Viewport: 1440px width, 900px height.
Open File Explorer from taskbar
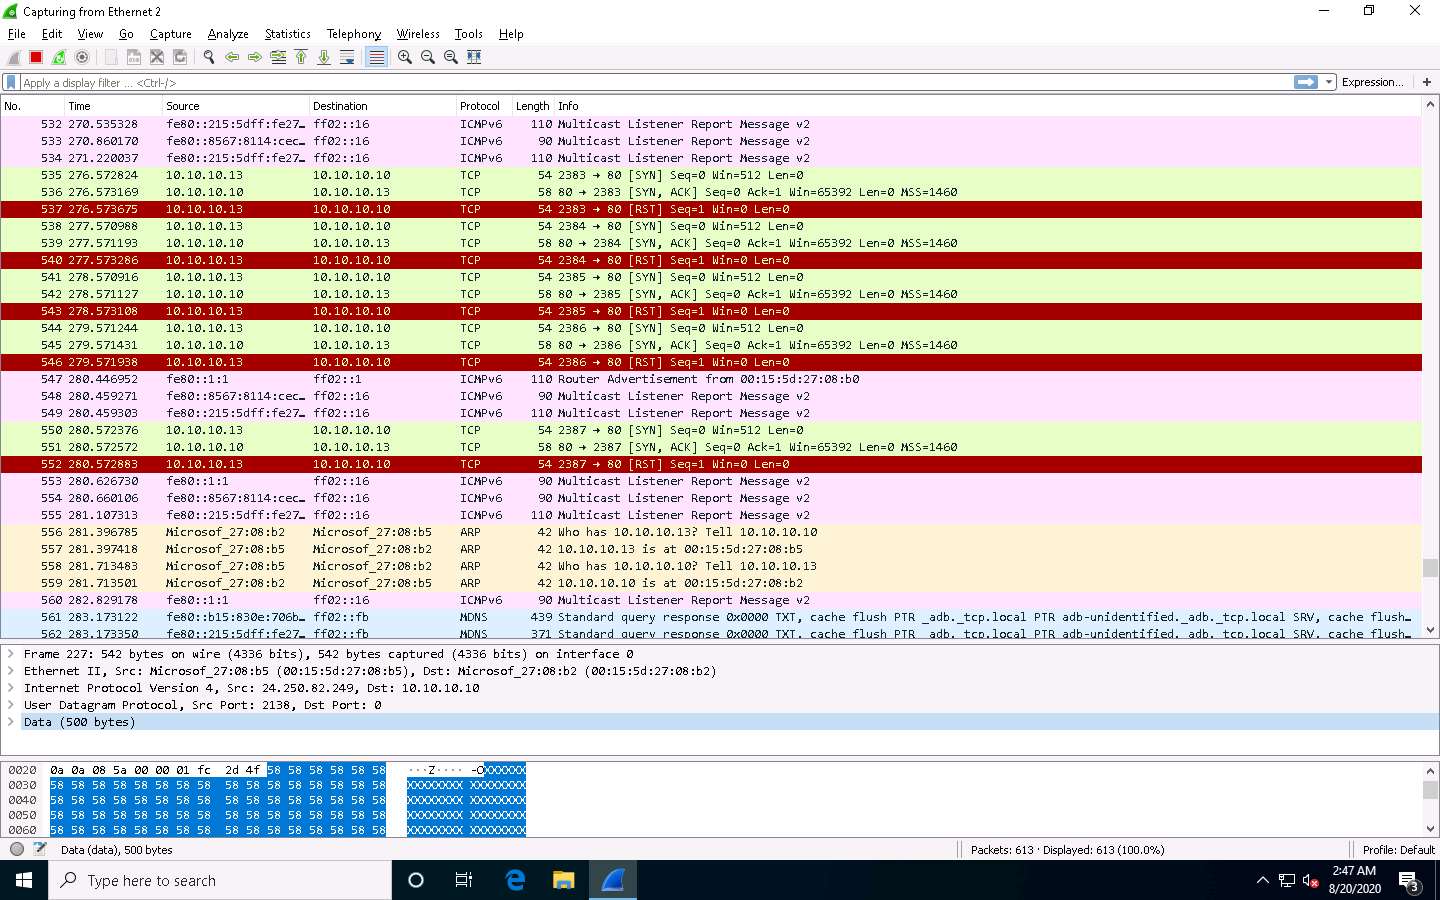point(564,880)
